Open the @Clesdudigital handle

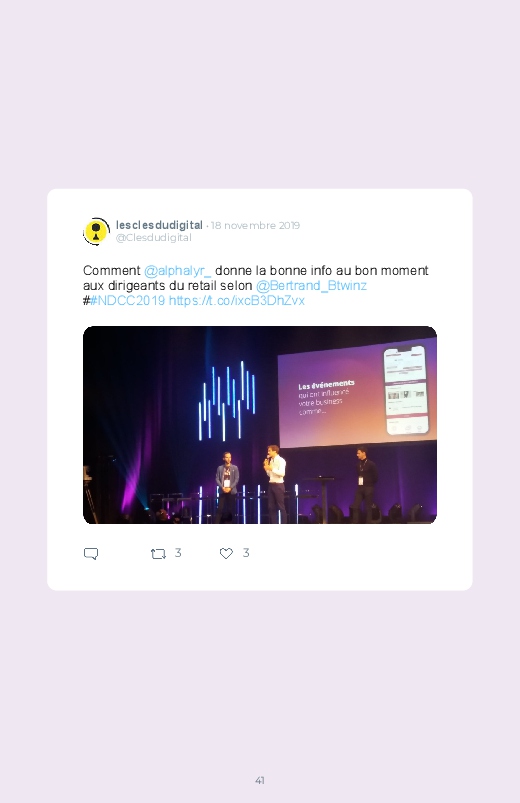pyautogui.click(x=154, y=238)
